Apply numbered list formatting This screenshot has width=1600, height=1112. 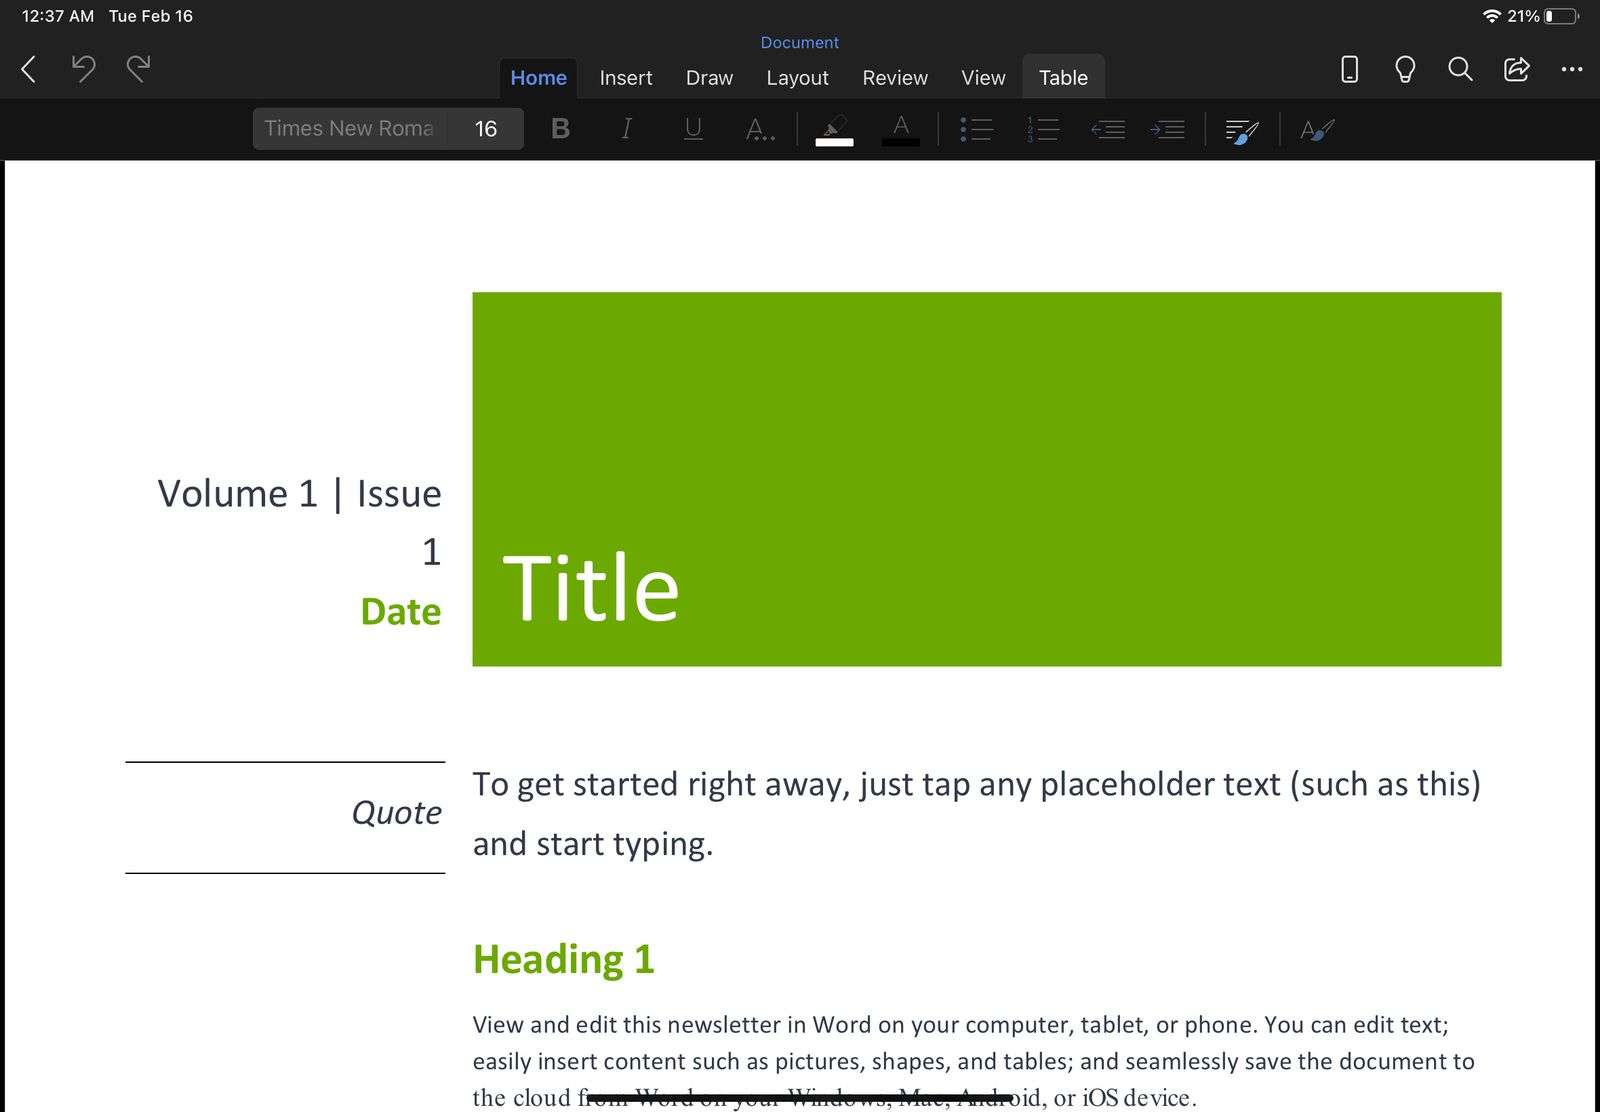1042,128
